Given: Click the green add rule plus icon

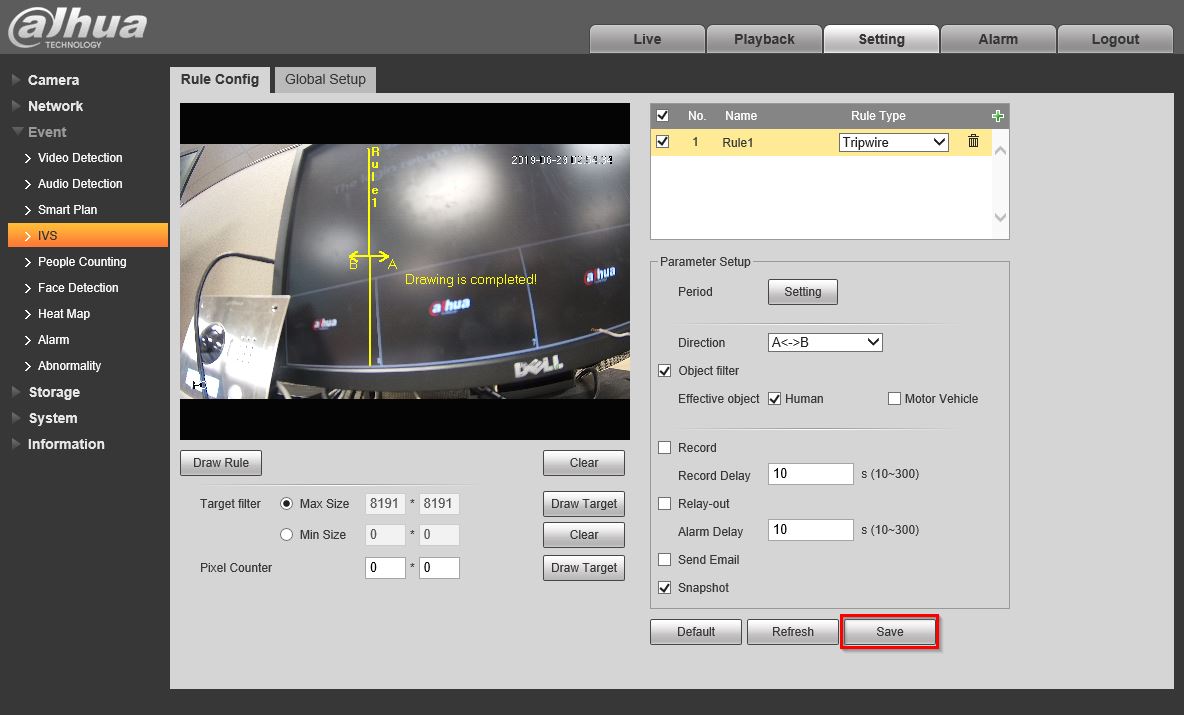Looking at the screenshot, I should point(997,116).
